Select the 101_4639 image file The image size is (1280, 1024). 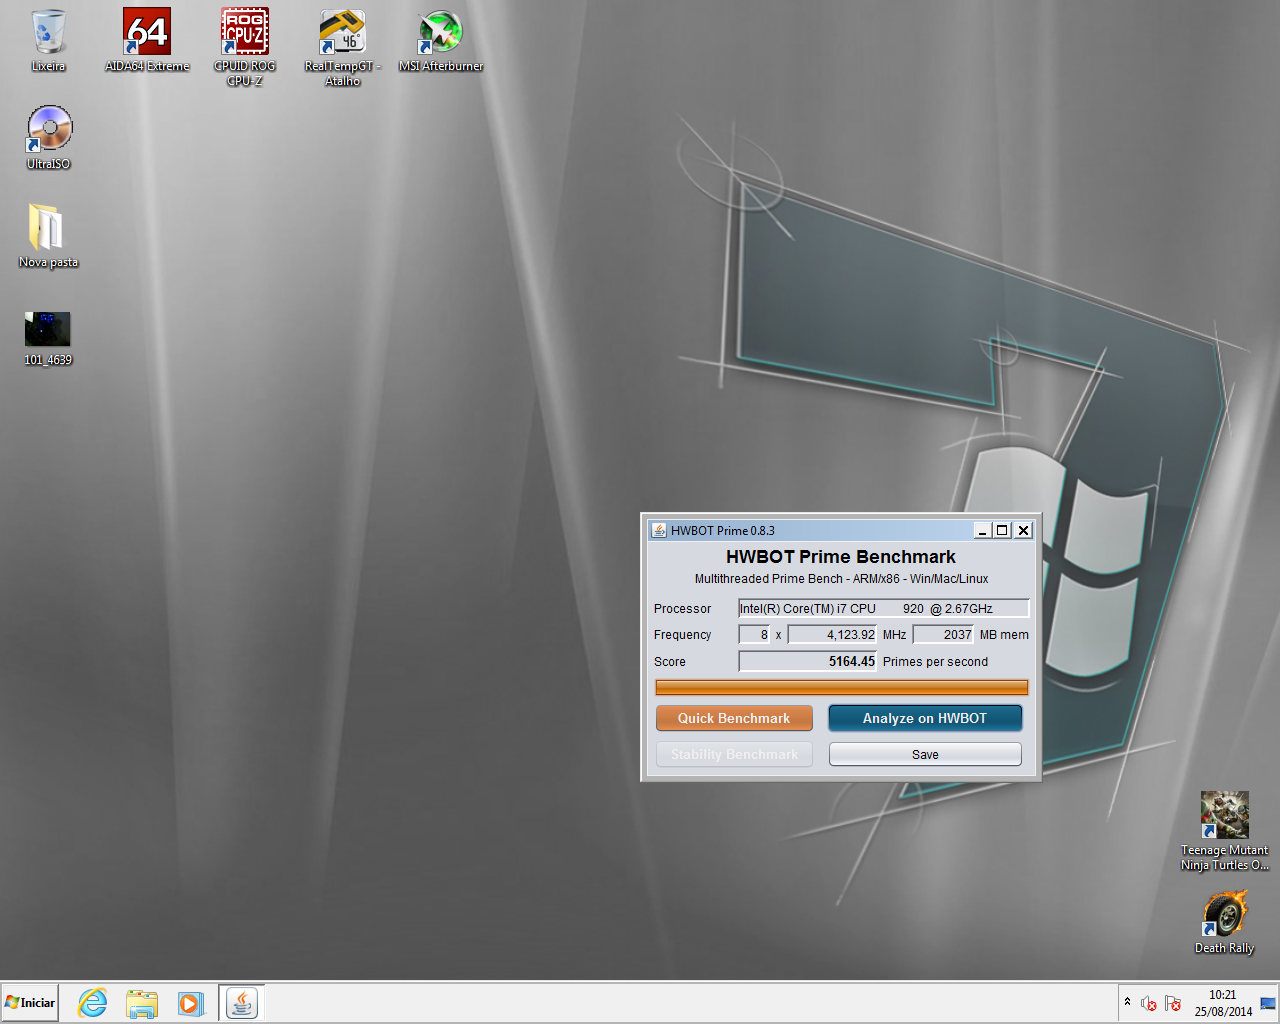[48, 339]
